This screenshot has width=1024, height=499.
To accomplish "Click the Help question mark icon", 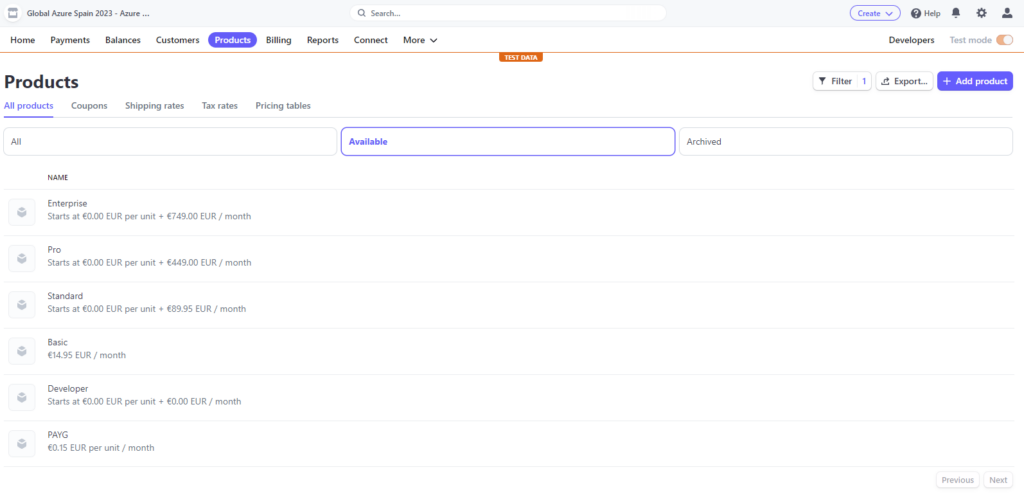I will [x=916, y=13].
